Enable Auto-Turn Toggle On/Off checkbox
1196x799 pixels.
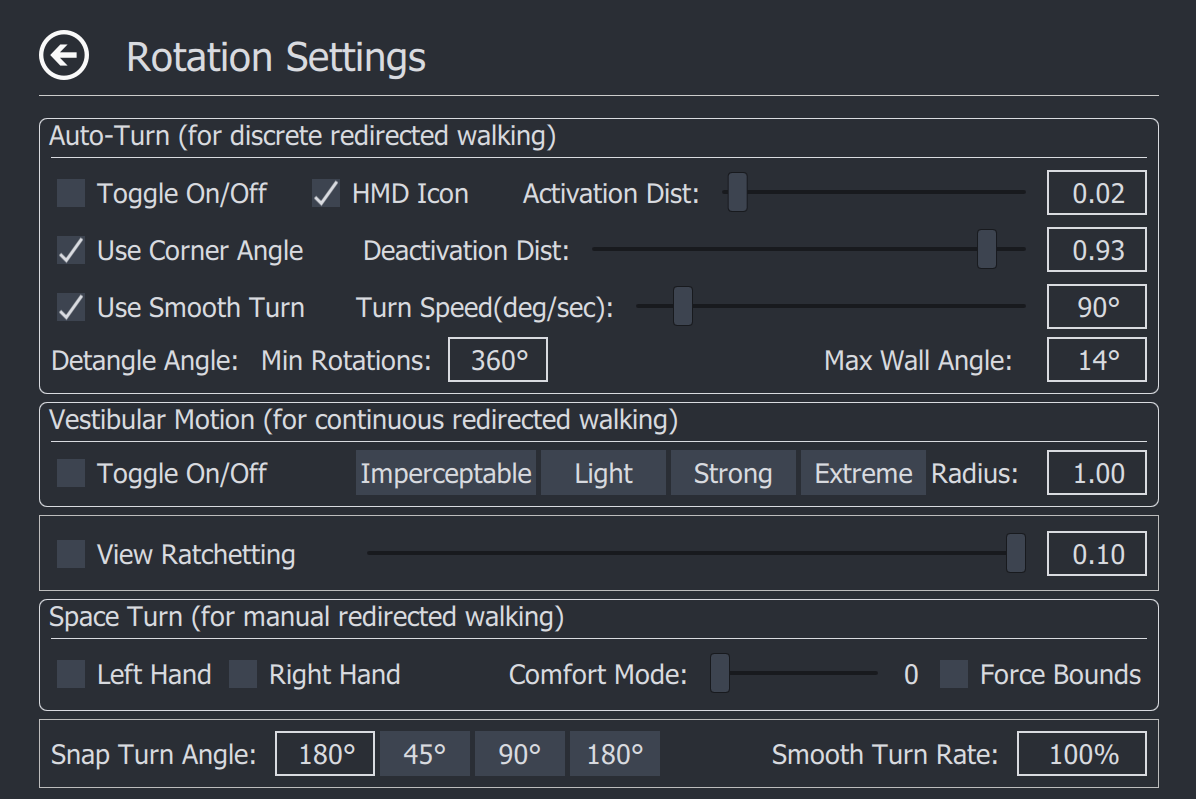[71, 194]
